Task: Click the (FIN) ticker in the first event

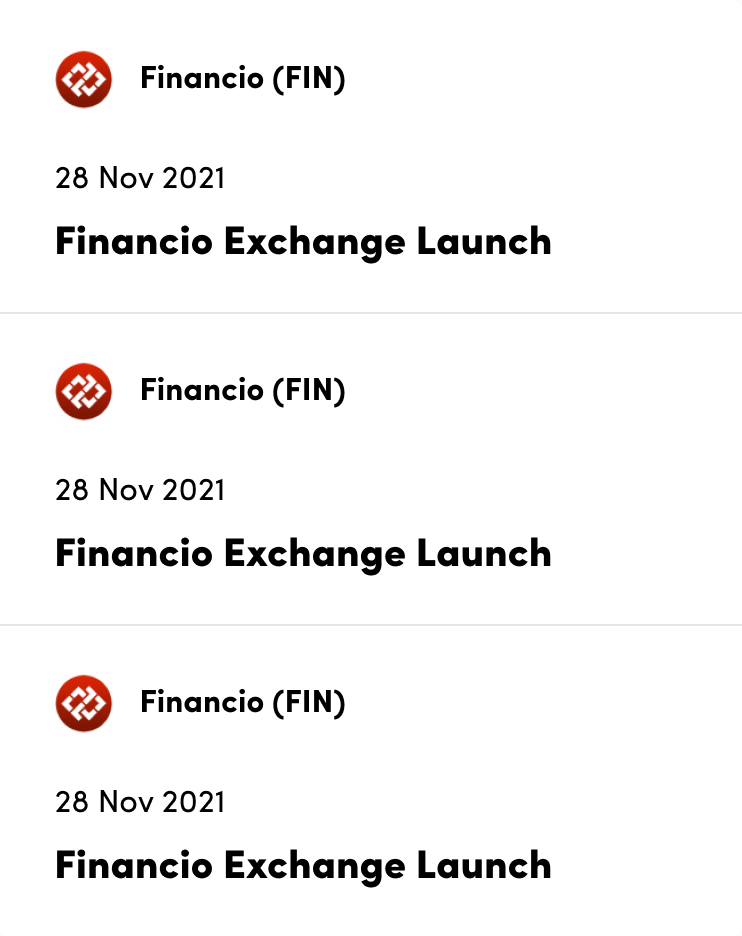Action: [309, 79]
